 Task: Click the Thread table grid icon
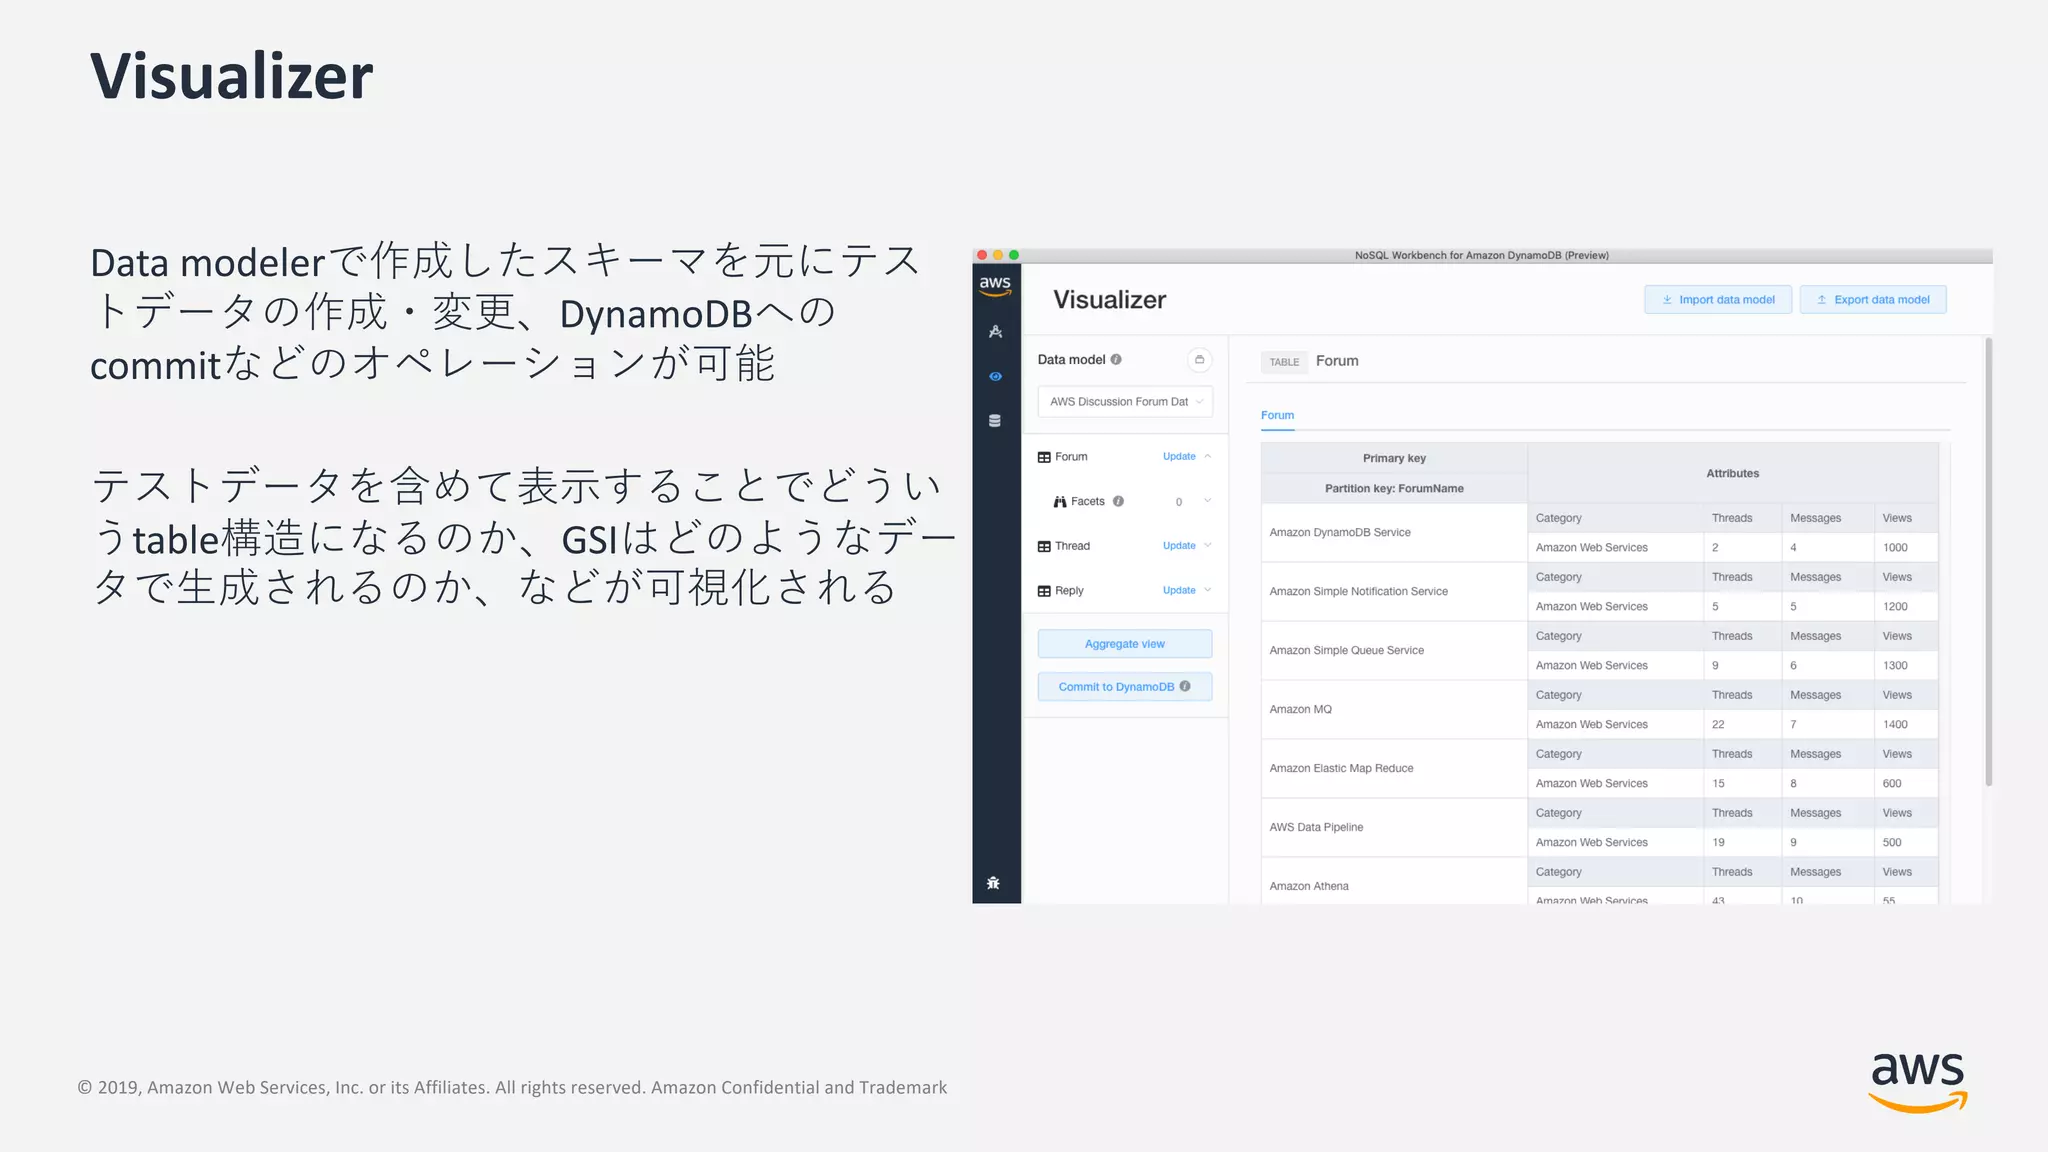[x=1044, y=546]
